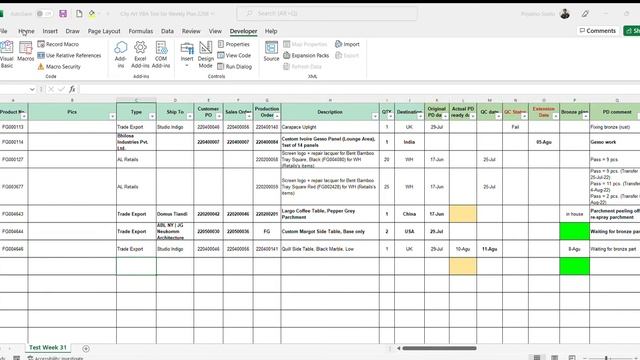Viewport: 640px width, 360px height.
Task: Switch to the Home tab
Action: coord(26,31)
